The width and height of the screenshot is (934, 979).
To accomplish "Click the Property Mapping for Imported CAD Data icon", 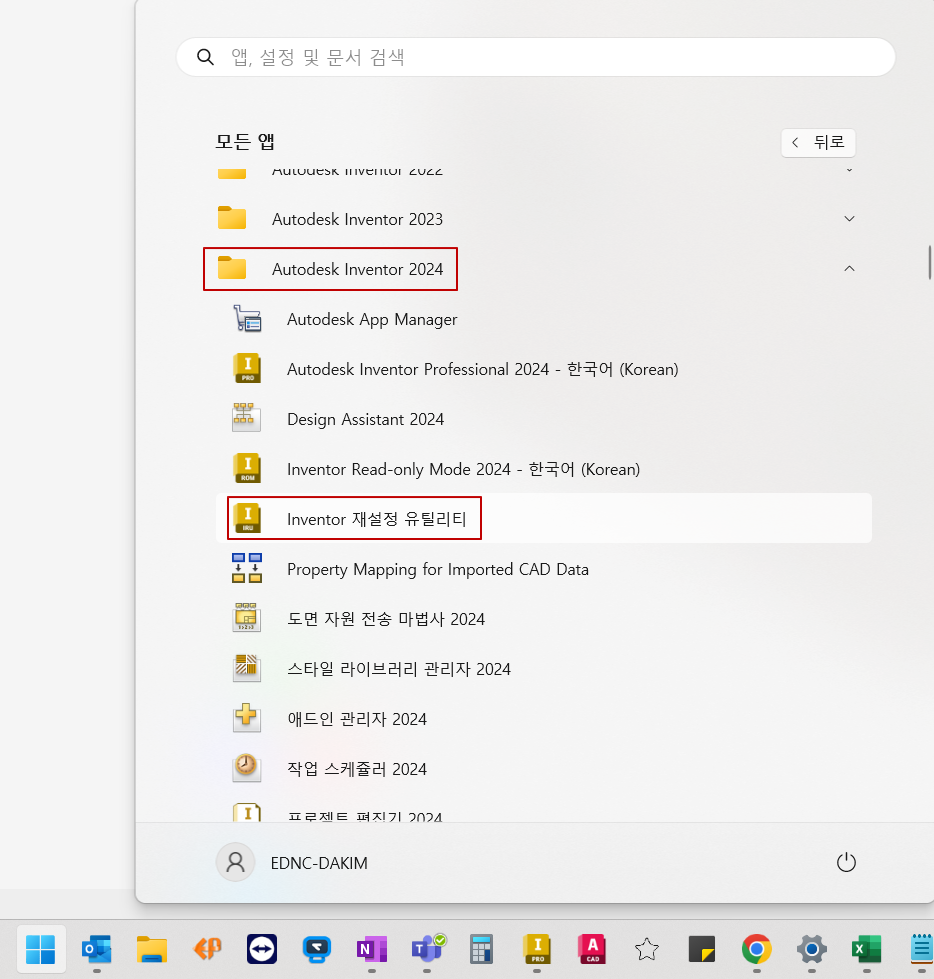I will 247,568.
